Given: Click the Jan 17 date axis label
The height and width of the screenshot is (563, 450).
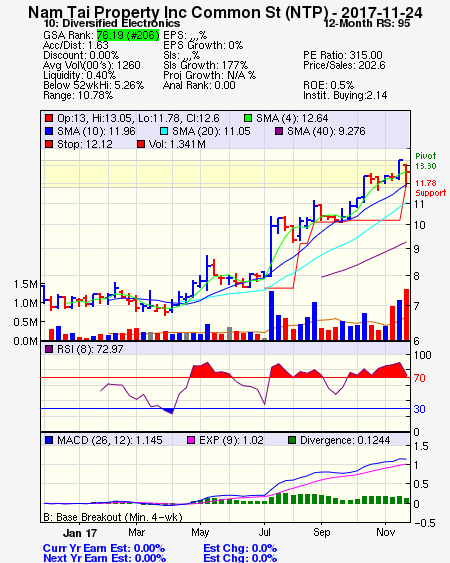Looking at the screenshot, I should coord(80,533).
